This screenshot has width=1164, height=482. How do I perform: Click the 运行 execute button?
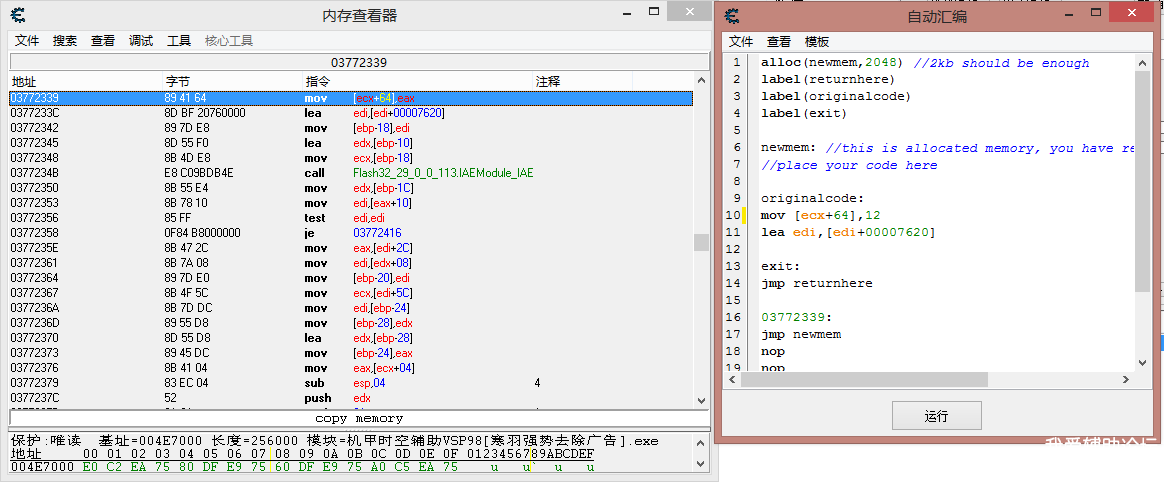(937, 416)
